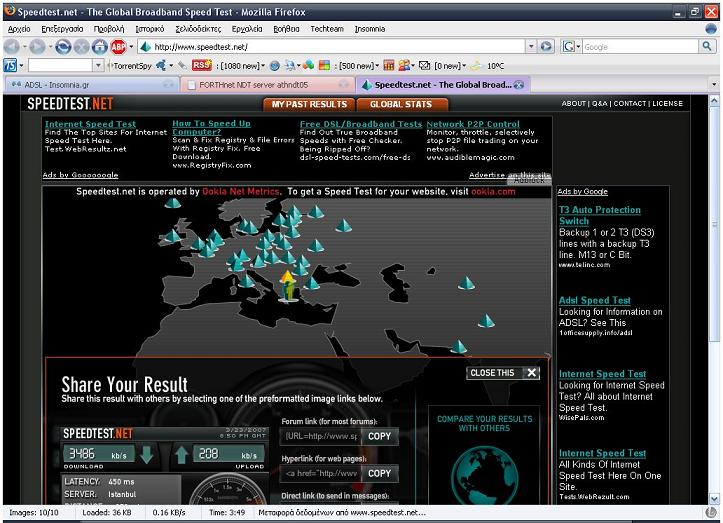This screenshot has height=523, width=723.
Task: Open How To Speed Up Computer ad link
Action: point(211,128)
